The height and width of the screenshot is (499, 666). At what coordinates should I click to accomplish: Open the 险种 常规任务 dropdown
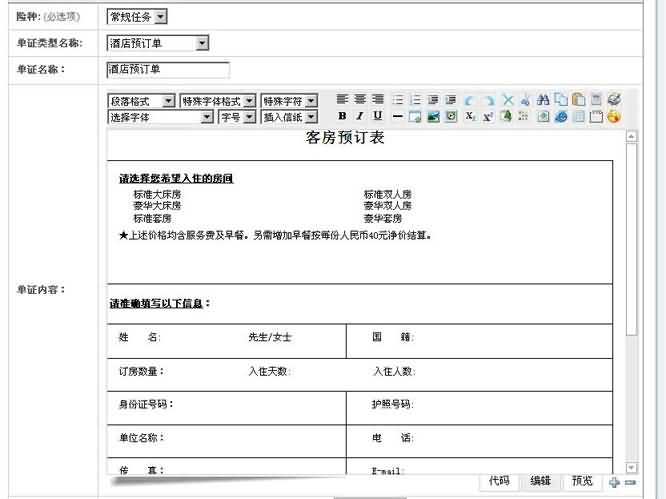click(137, 17)
